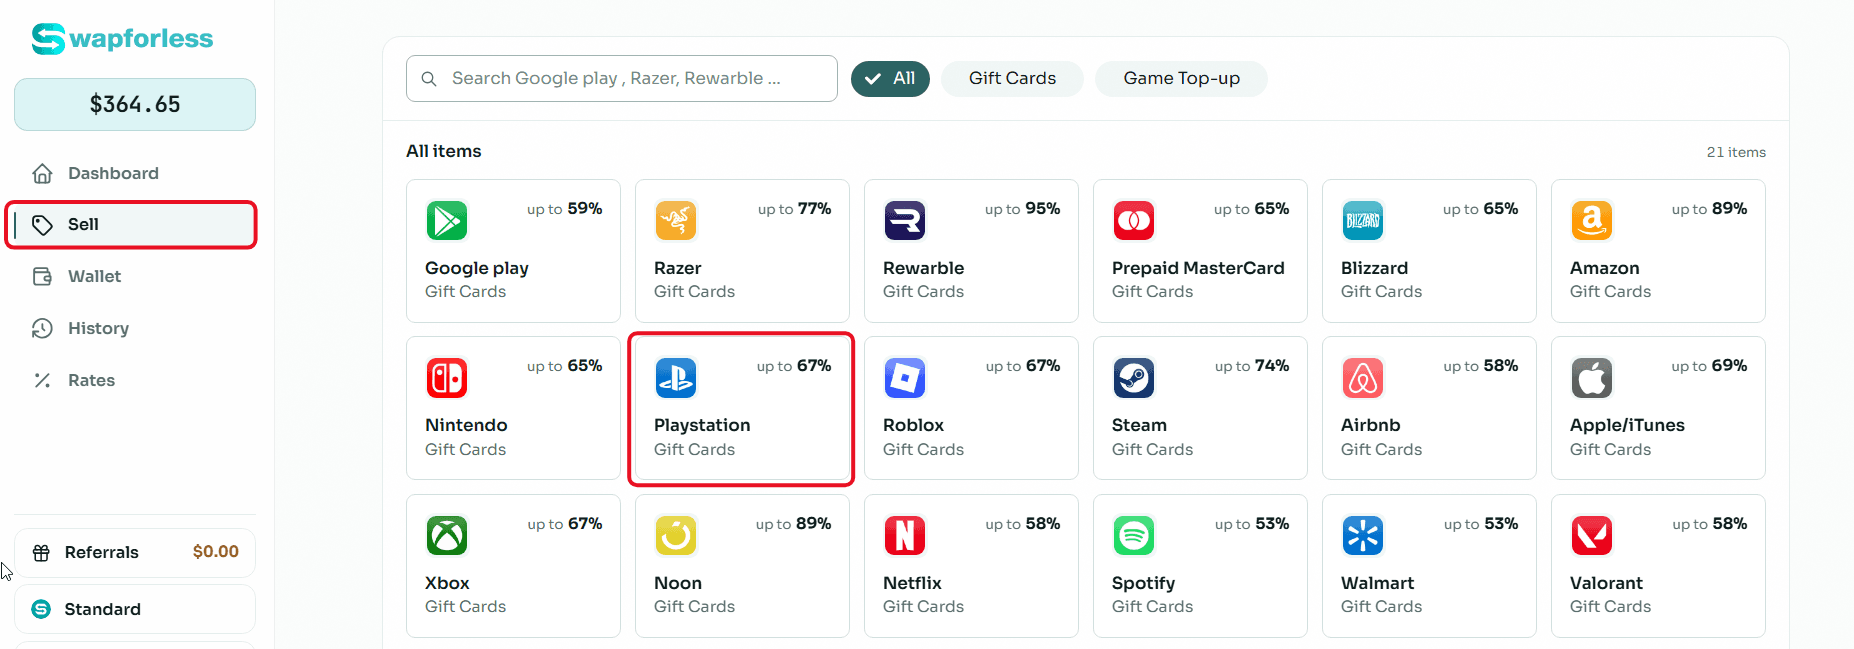Viewport: 1854px width, 649px height.
Task: Click the Roblox logo icon
Action: [x=905, y=378]
